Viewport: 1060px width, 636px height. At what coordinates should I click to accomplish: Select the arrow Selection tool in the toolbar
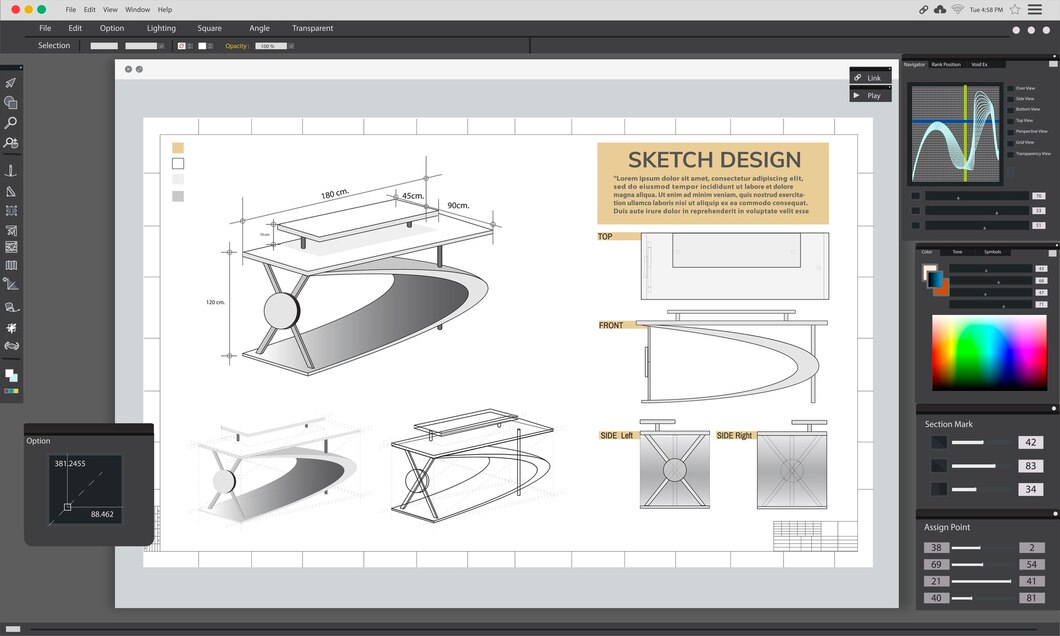coord(11,82)
